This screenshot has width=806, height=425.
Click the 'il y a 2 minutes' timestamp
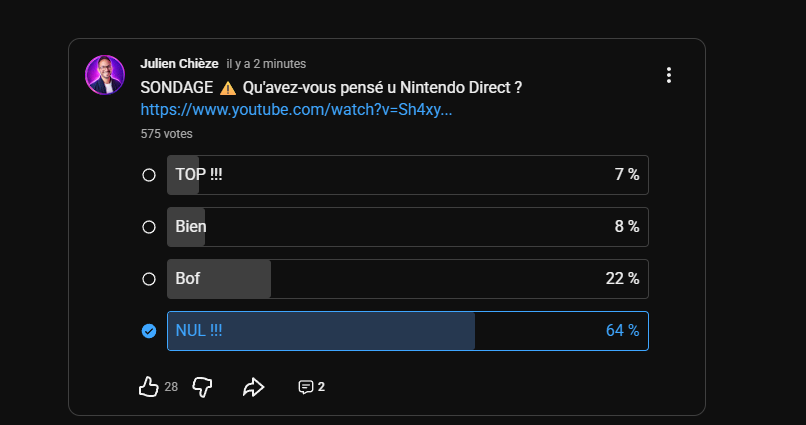click(x=266, y=64)
